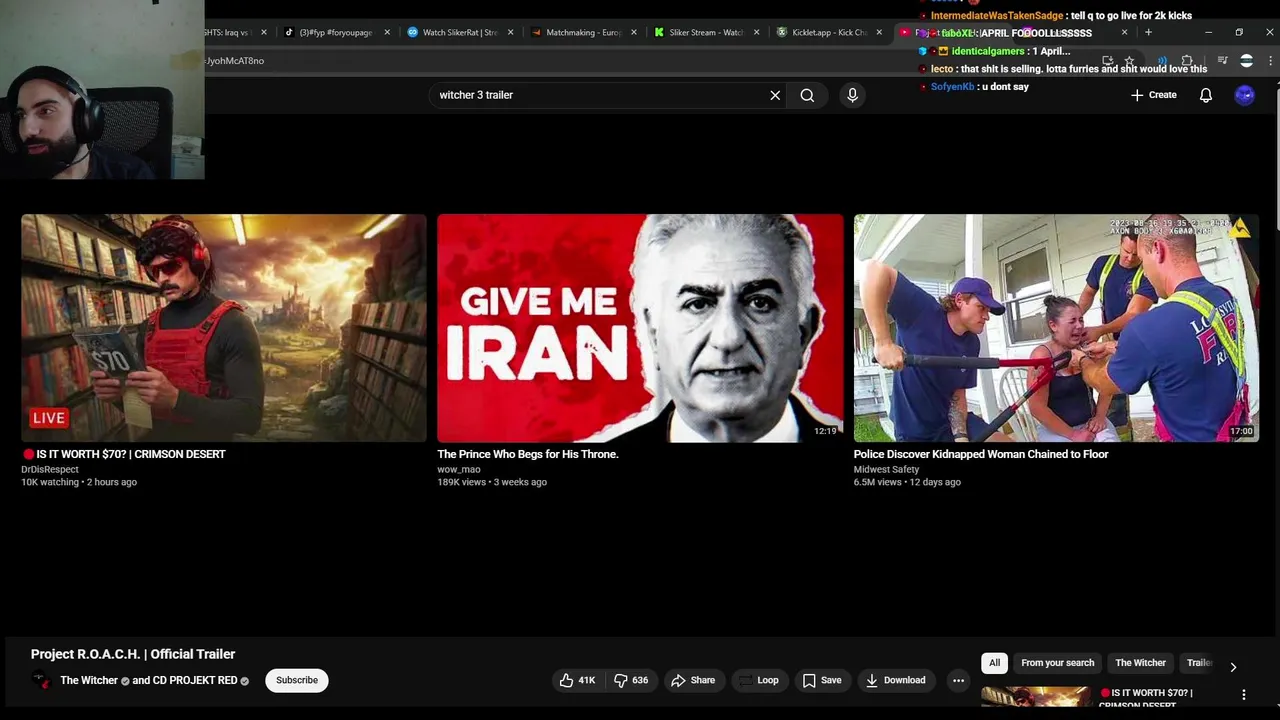Screen dimensions: 1280x720
Task: Toggle Loop for this video
Action: point(758,680)
